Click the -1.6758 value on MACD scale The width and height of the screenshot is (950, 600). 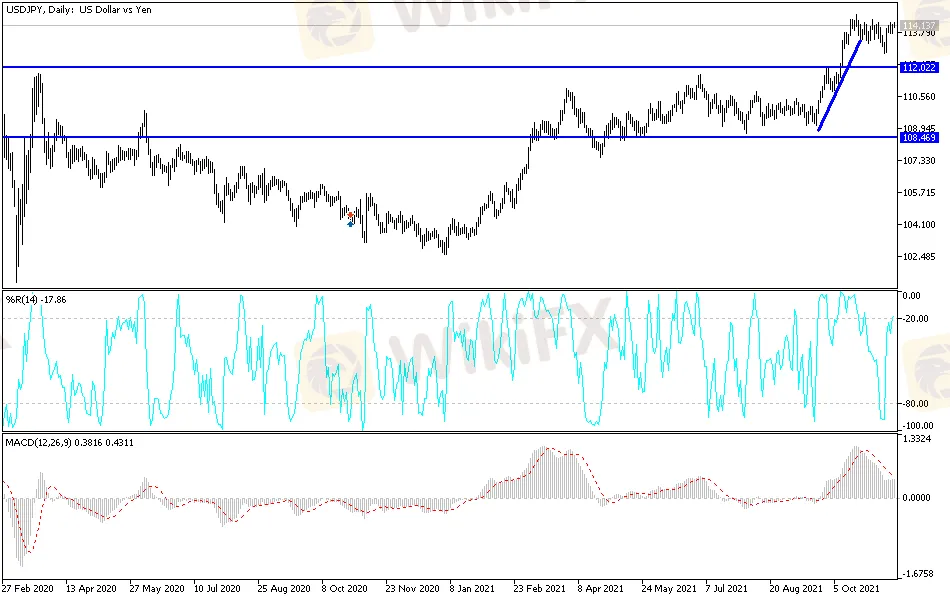(x=918, y=574)
